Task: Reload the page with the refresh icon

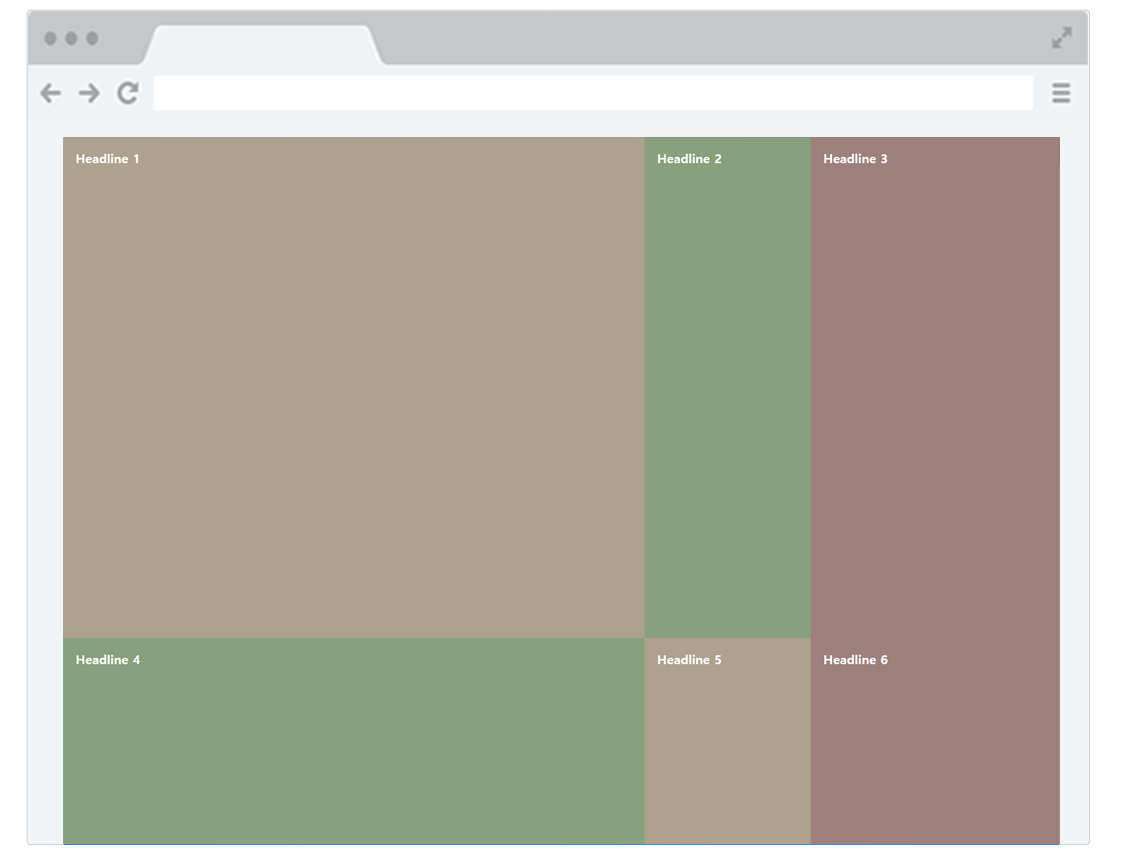Action: pyautogui.click(x=128, y=93)
